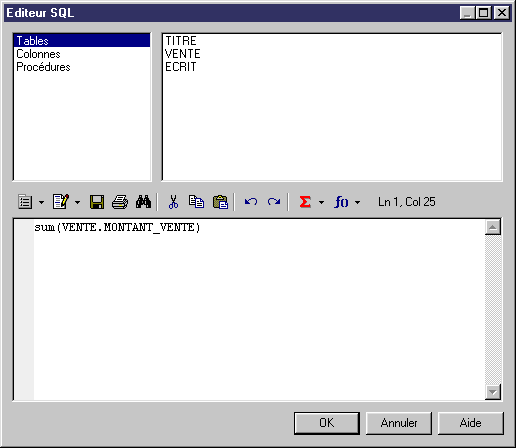
Task: Select Procédures in the left list
Action: pos(43,67)
